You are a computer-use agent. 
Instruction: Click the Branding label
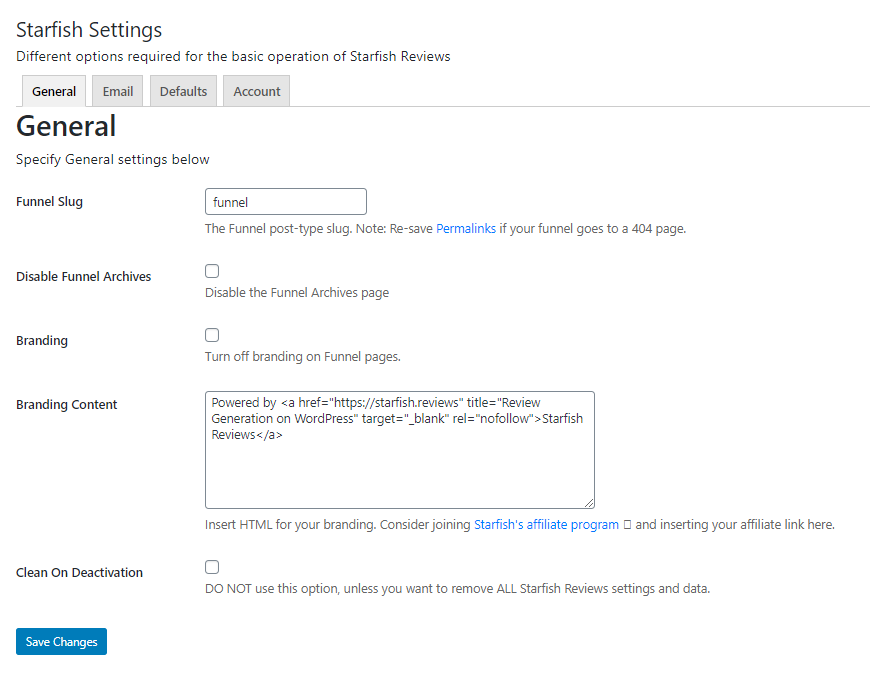(42, 341)
